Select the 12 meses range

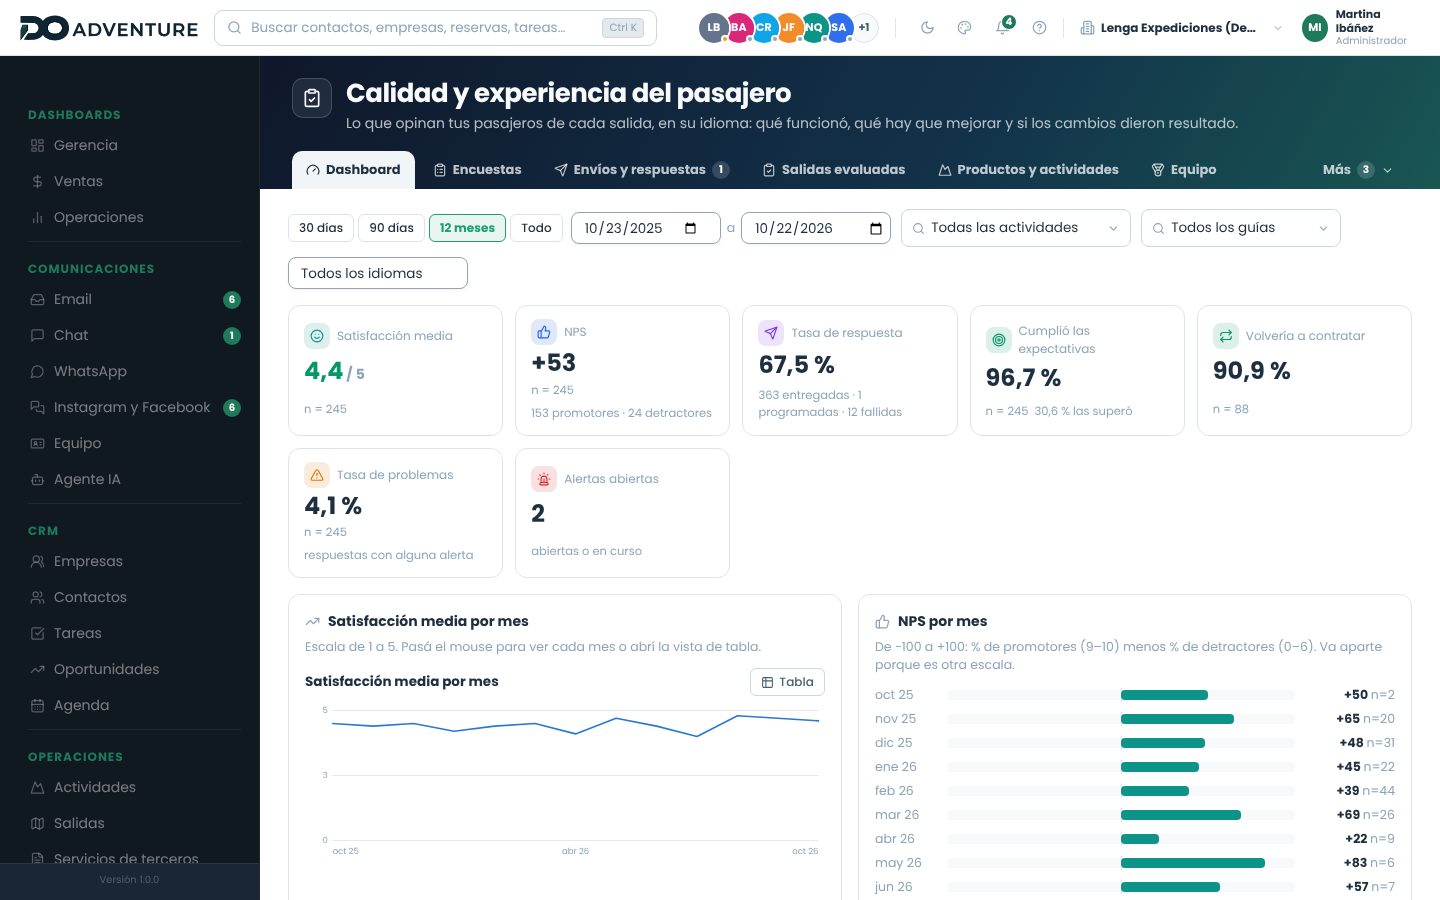tap(467, 228)
